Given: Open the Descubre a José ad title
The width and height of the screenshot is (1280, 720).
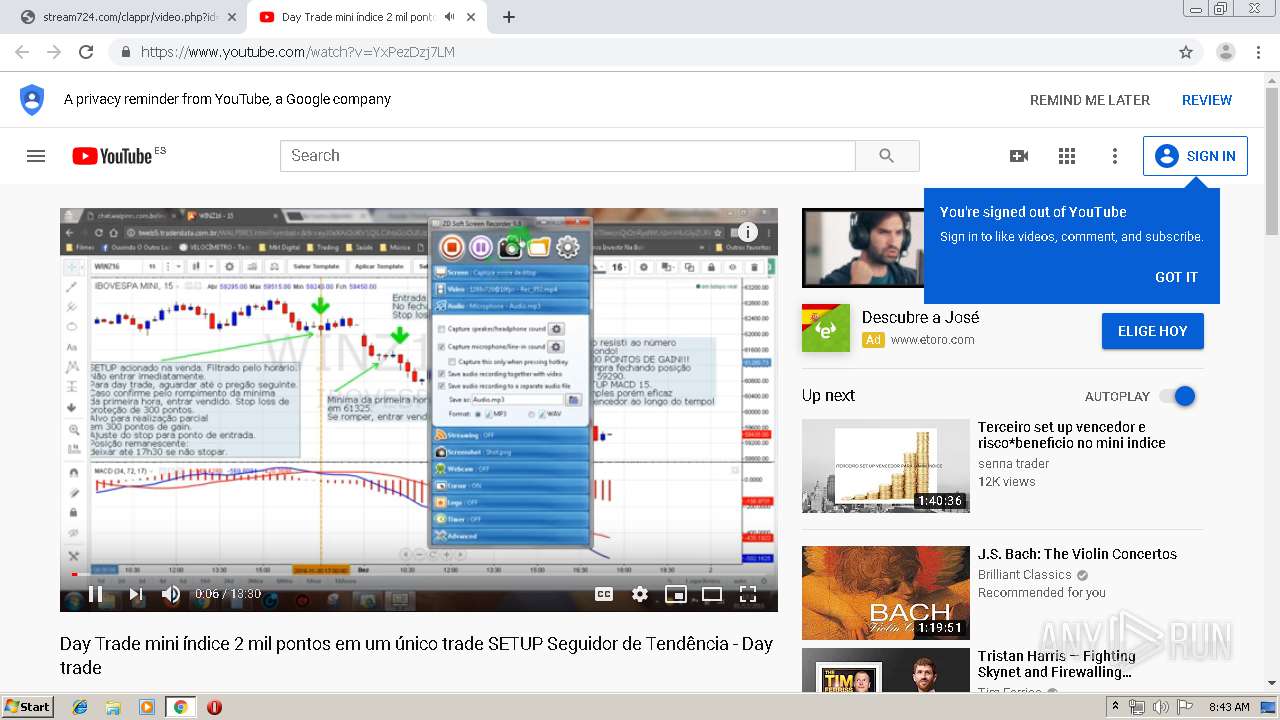Looking at the screenshot, I should pos(920,317).
